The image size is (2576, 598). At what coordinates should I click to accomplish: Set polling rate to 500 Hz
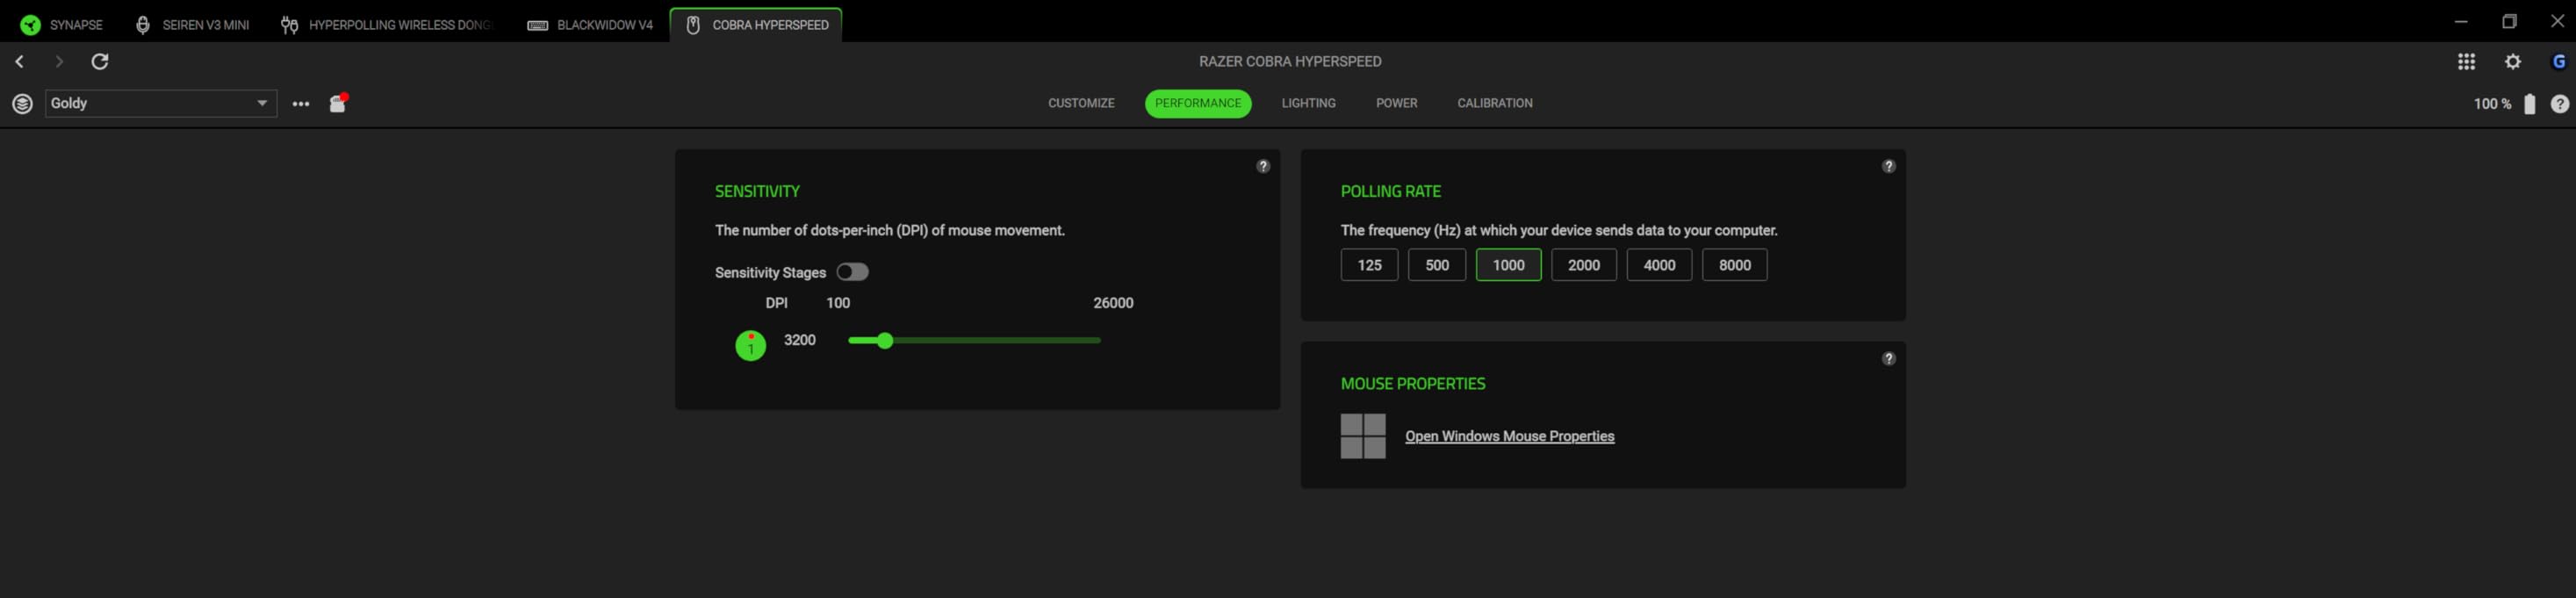coord(1436,265)
